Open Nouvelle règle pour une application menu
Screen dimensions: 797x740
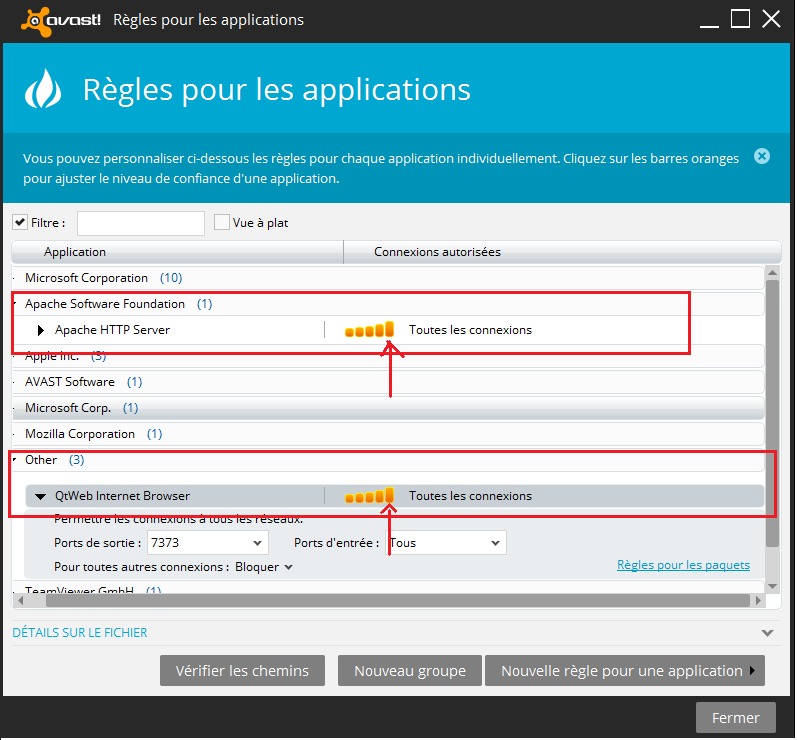[625, 671]
